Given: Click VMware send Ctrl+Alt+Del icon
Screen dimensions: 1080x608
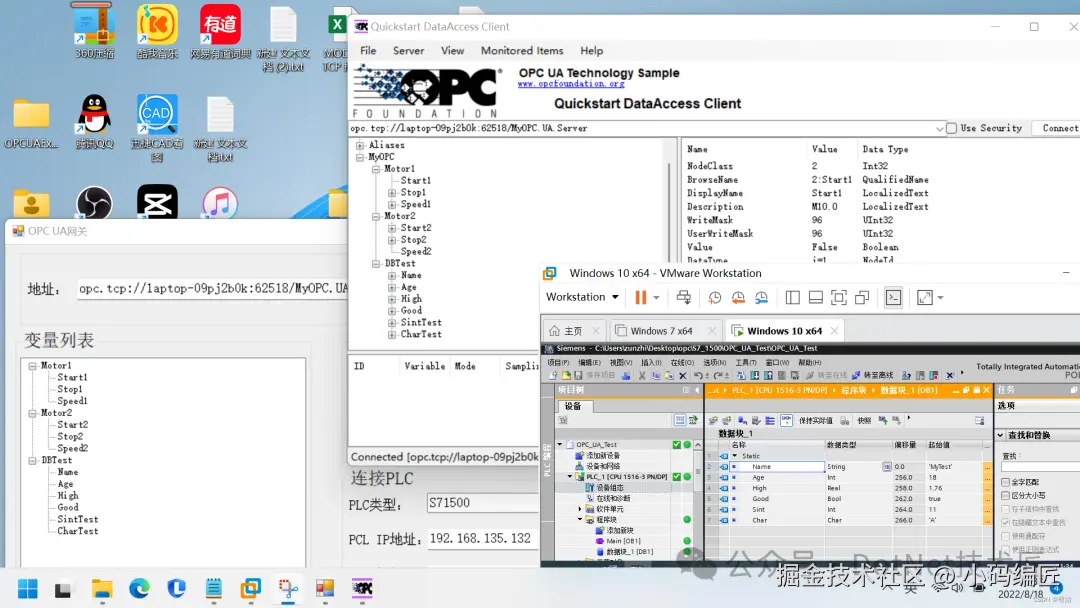Looking at the screenshot, I should point(683,297).
